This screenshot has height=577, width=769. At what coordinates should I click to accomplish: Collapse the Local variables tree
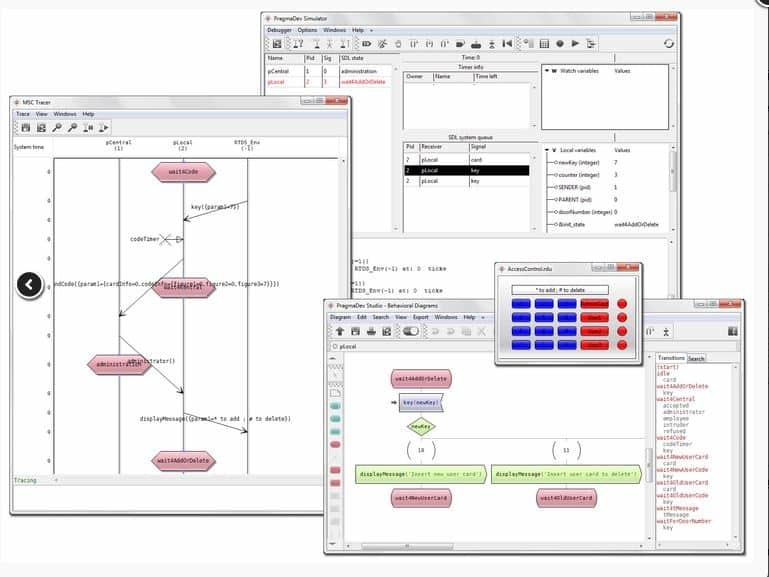tap(547, 149)
